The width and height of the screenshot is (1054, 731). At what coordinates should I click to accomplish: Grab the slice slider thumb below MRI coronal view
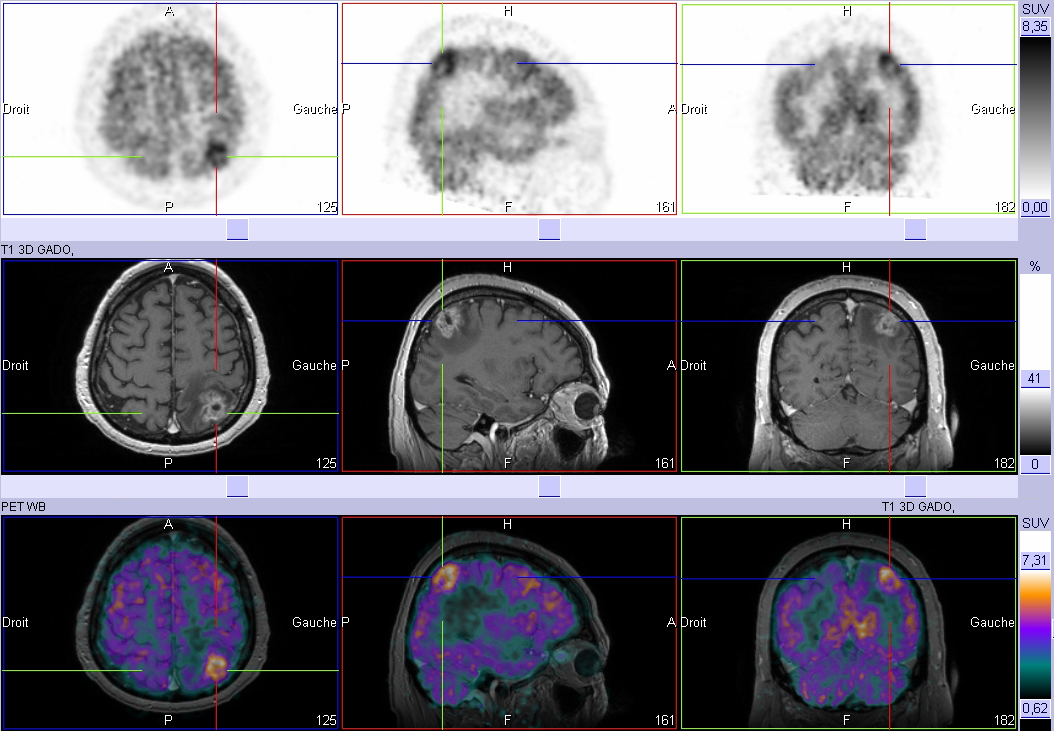click(915, 486)
